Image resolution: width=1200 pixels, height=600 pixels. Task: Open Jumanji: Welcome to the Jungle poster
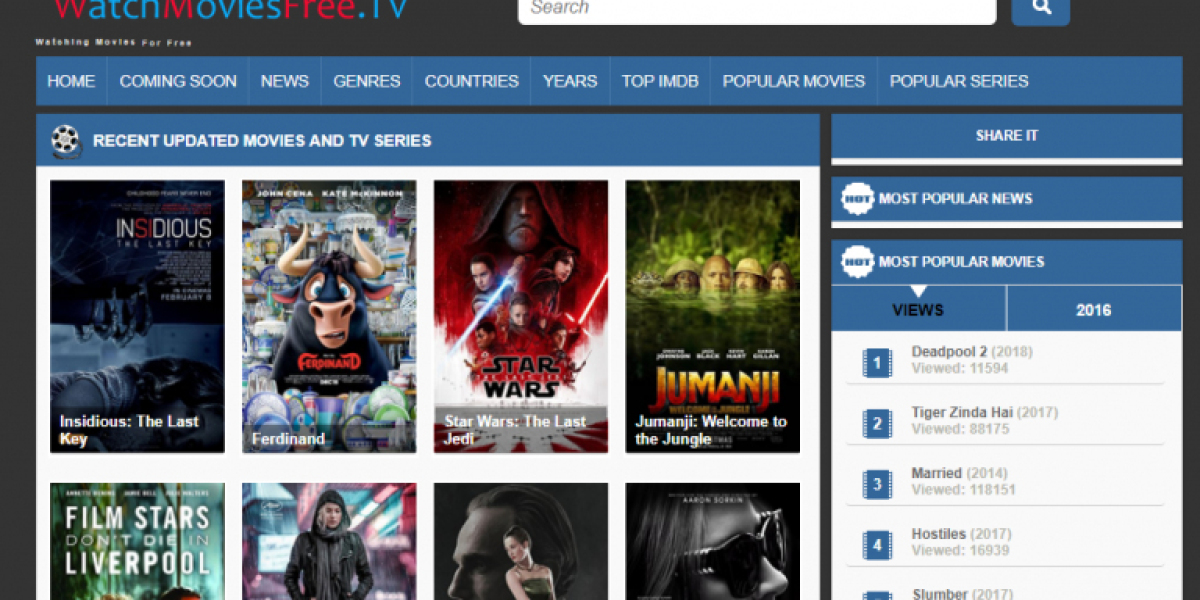[x=713, y=317]
